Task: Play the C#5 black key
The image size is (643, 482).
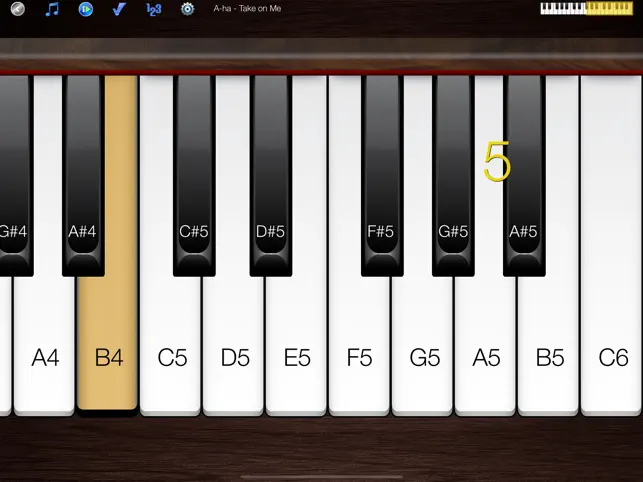Action: coord(194,176)
